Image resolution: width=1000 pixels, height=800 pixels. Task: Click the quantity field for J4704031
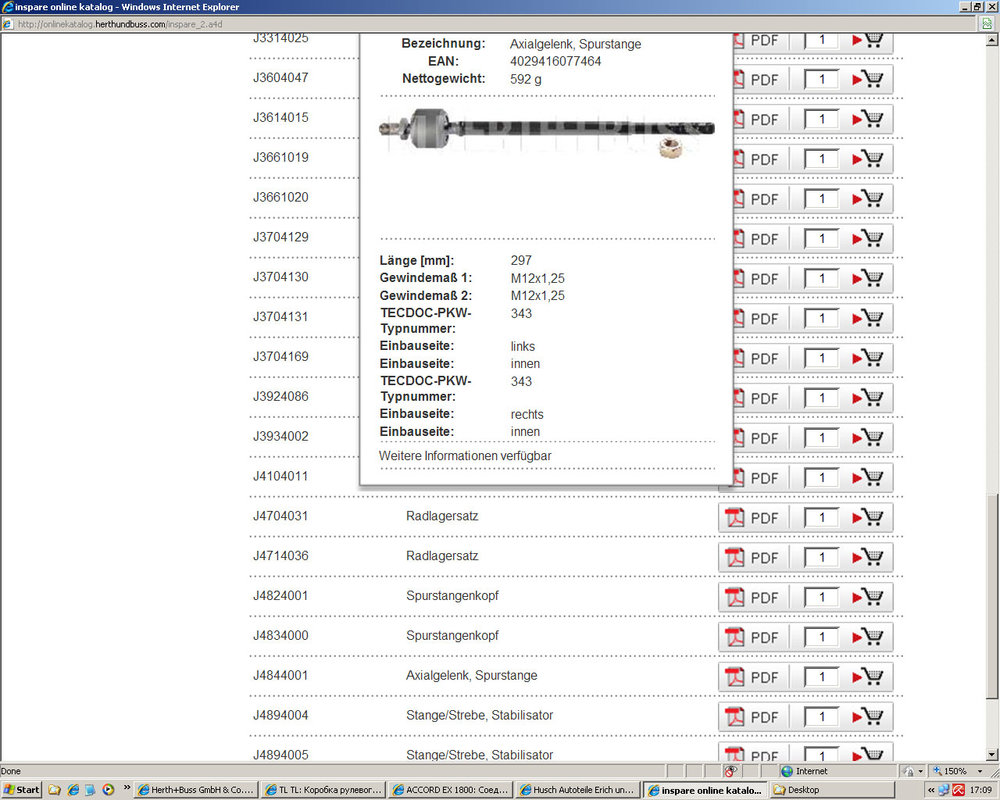[821, 518]
